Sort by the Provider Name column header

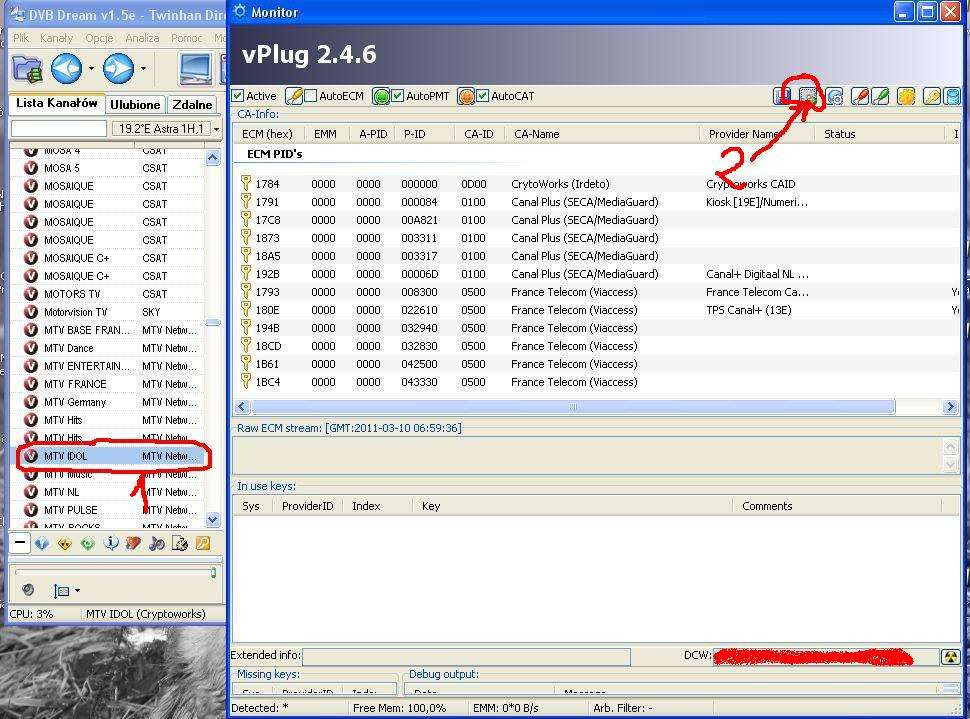[757, 134]
